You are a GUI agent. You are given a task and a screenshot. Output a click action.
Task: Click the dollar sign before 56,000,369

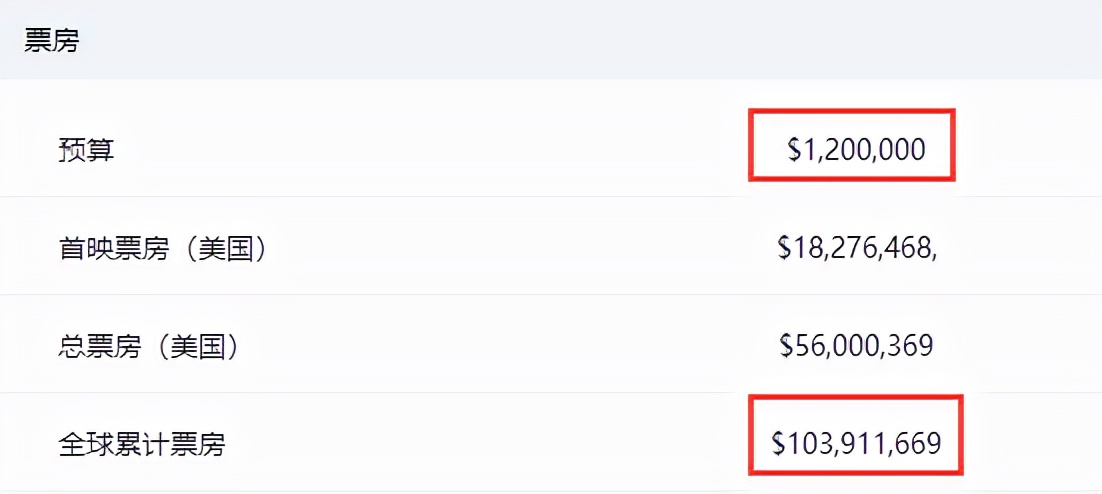[x=787, y=346]
